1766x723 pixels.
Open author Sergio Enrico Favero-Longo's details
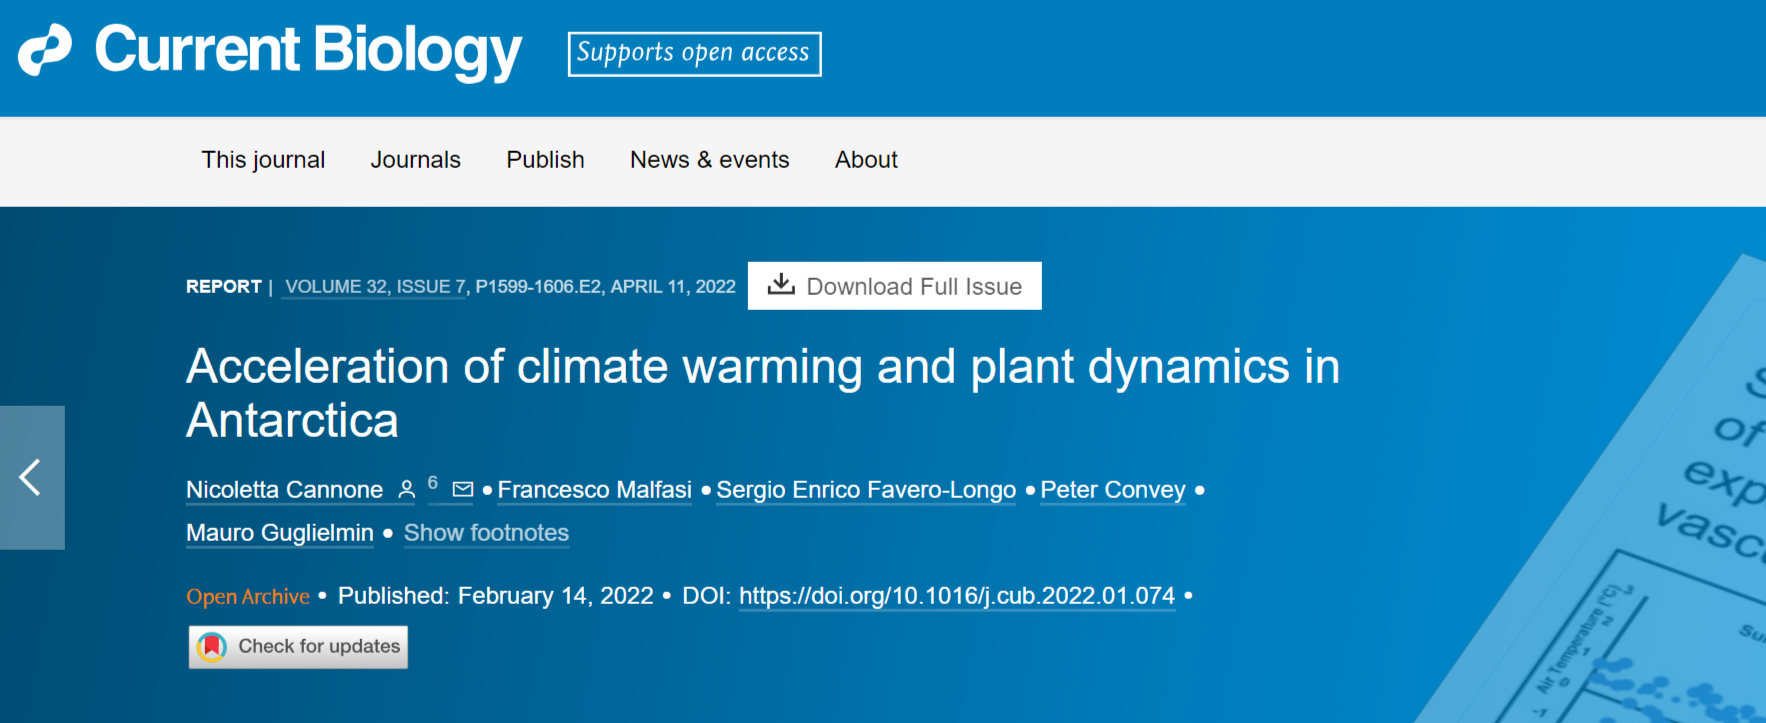click(x=866, y=490)
